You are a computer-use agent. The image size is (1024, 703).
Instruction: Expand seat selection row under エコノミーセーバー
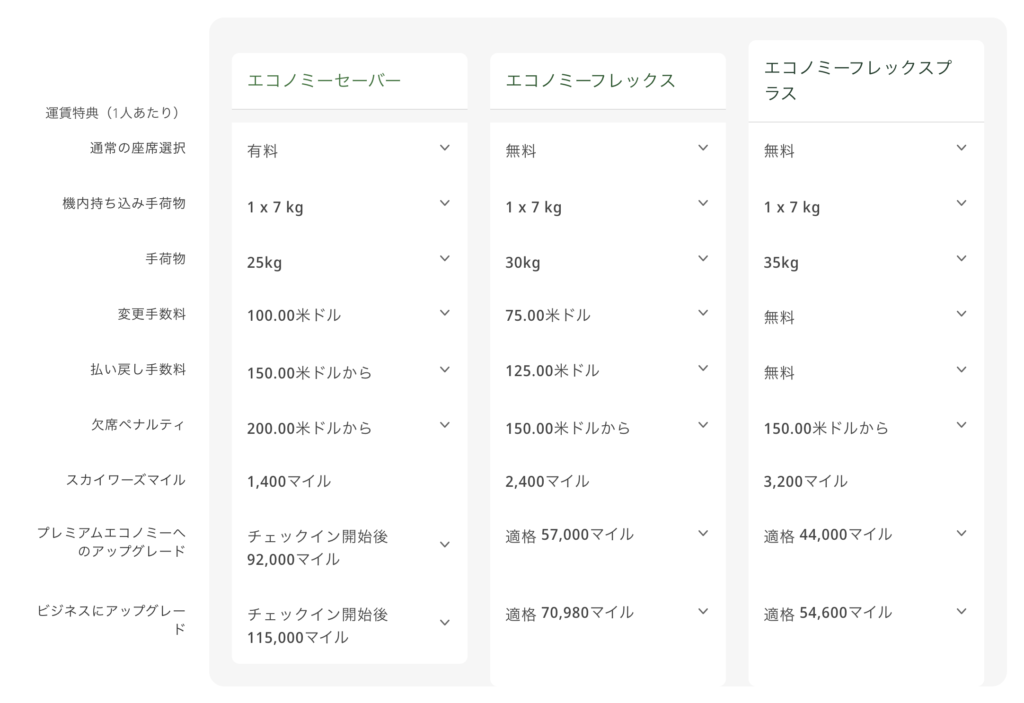(x=444, y=148)
